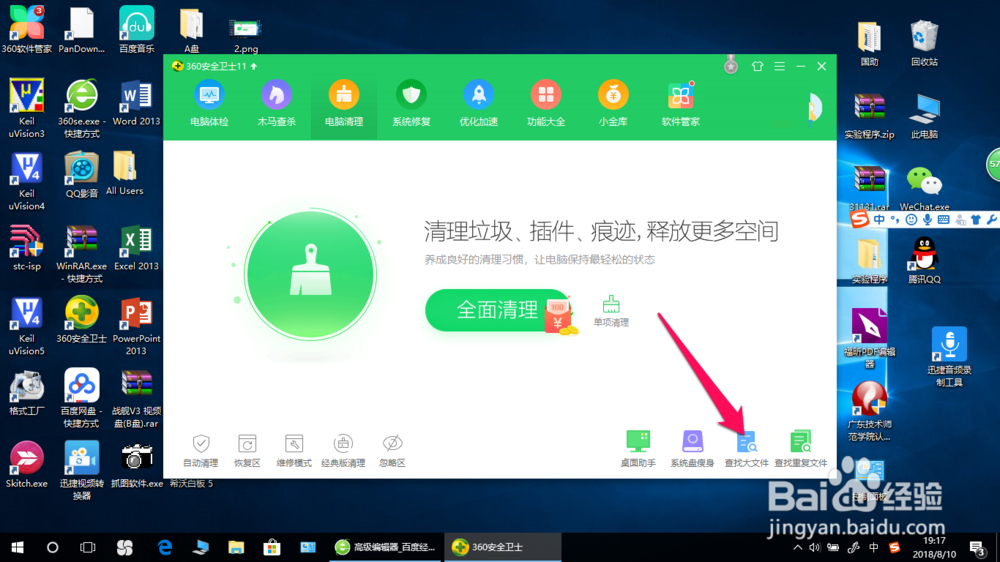Viewport: 1000px width, 562px height.
Task: Select the Skitch.exe desktop icon
Action: (26, 465)
